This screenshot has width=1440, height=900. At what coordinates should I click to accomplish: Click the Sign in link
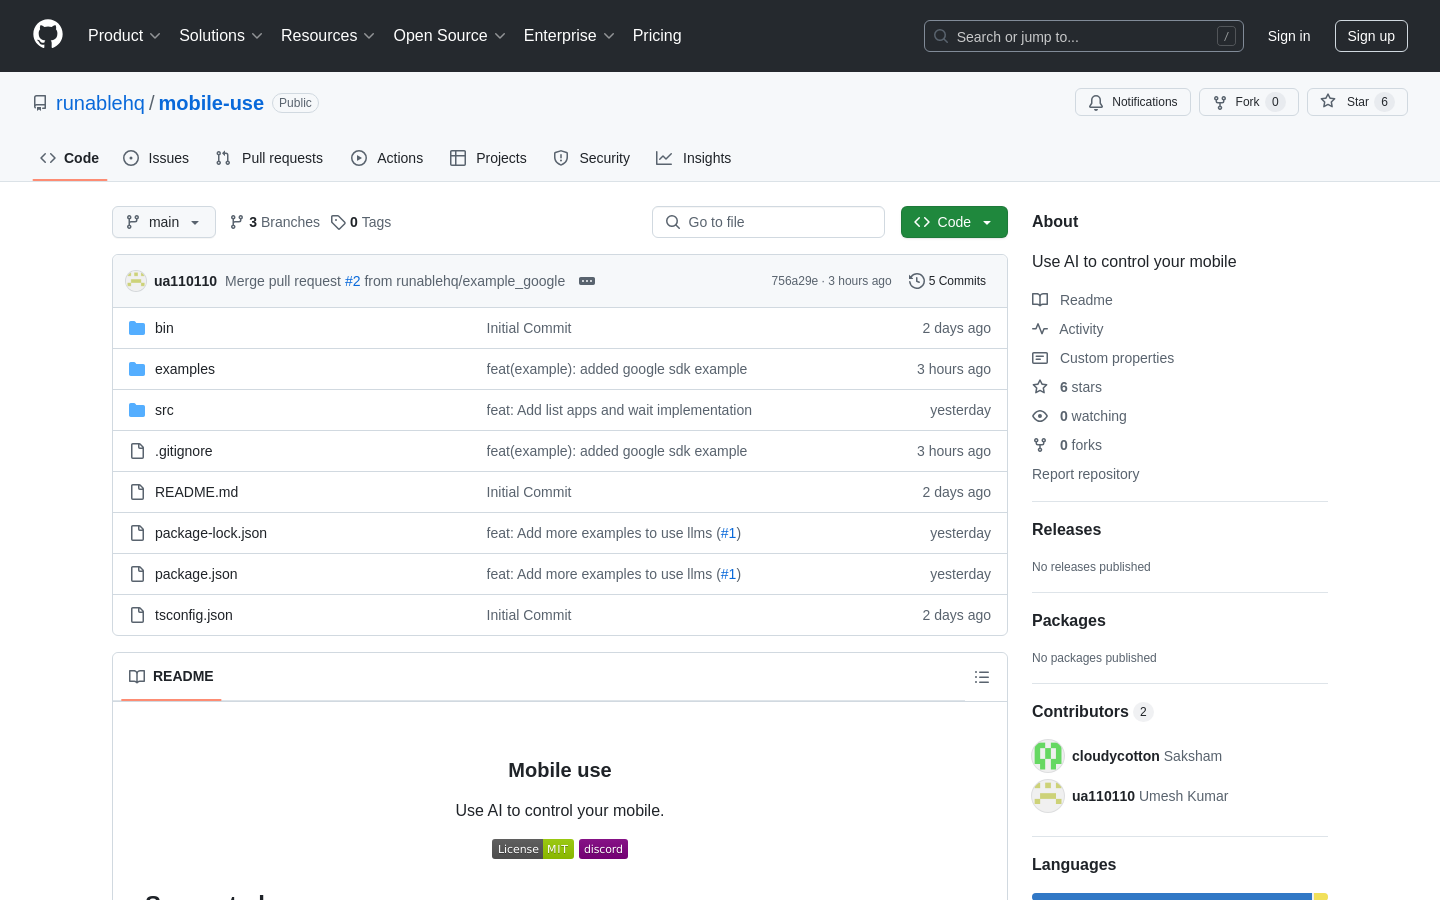pyautogui.click(x=1289, y=36)
